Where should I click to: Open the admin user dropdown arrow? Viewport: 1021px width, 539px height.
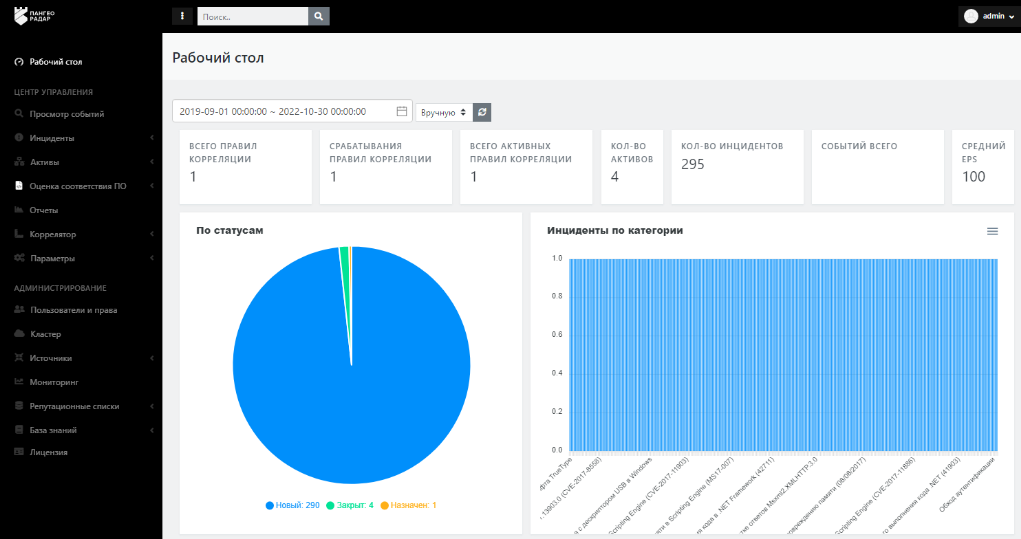coord(1011,17)
